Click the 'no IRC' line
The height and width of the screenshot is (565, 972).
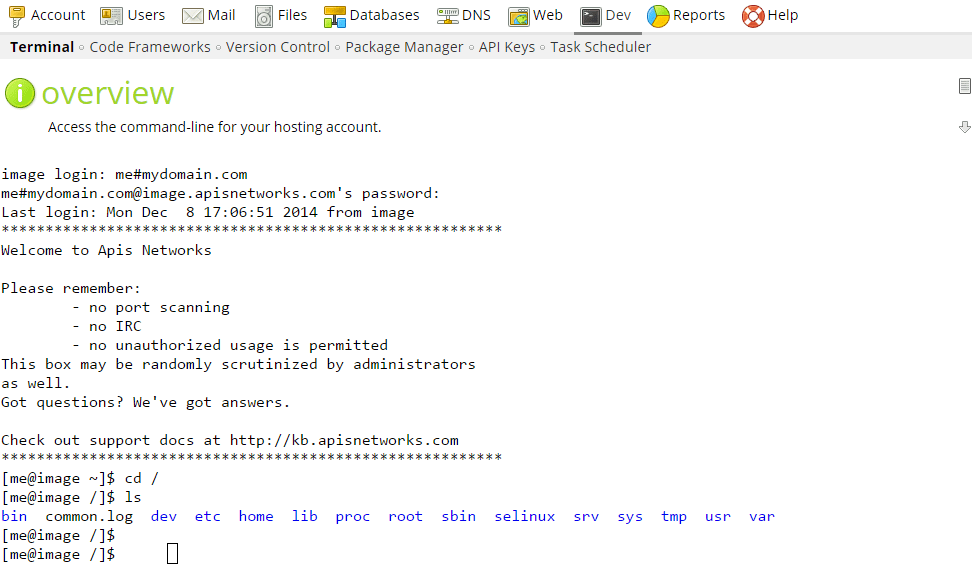(x=107, y=326)
